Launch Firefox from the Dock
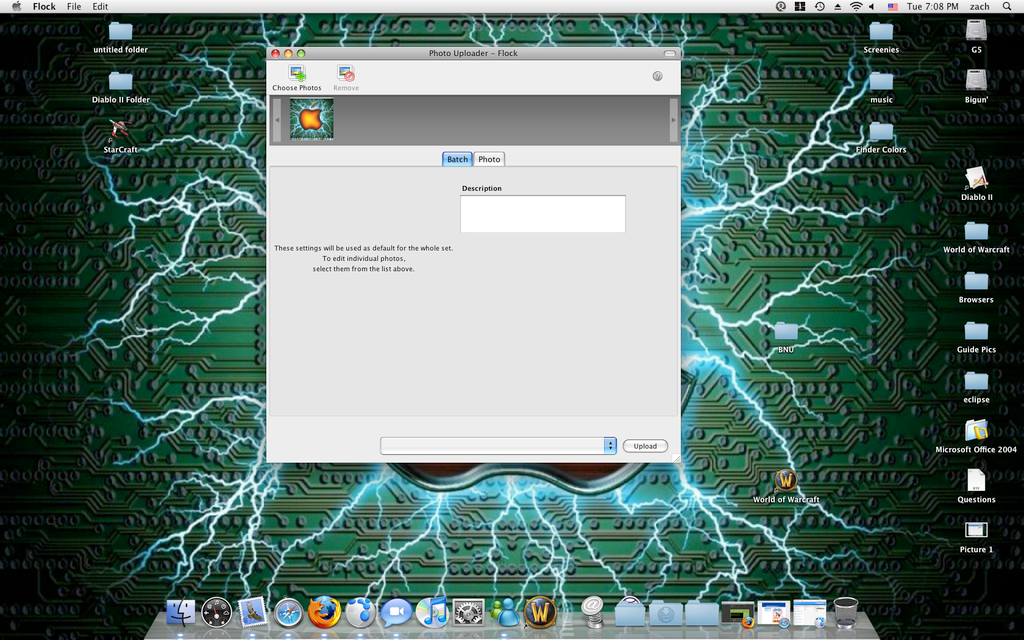The height and width of the screenshot is (640, 1024). coord(325,613)
